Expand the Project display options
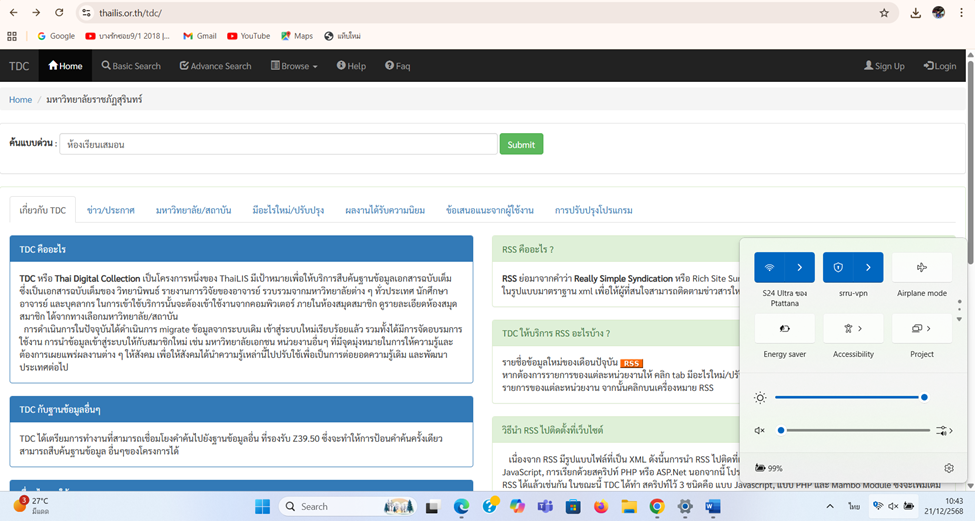This screenshot has width=975, height=521. [x=921, y=328]
